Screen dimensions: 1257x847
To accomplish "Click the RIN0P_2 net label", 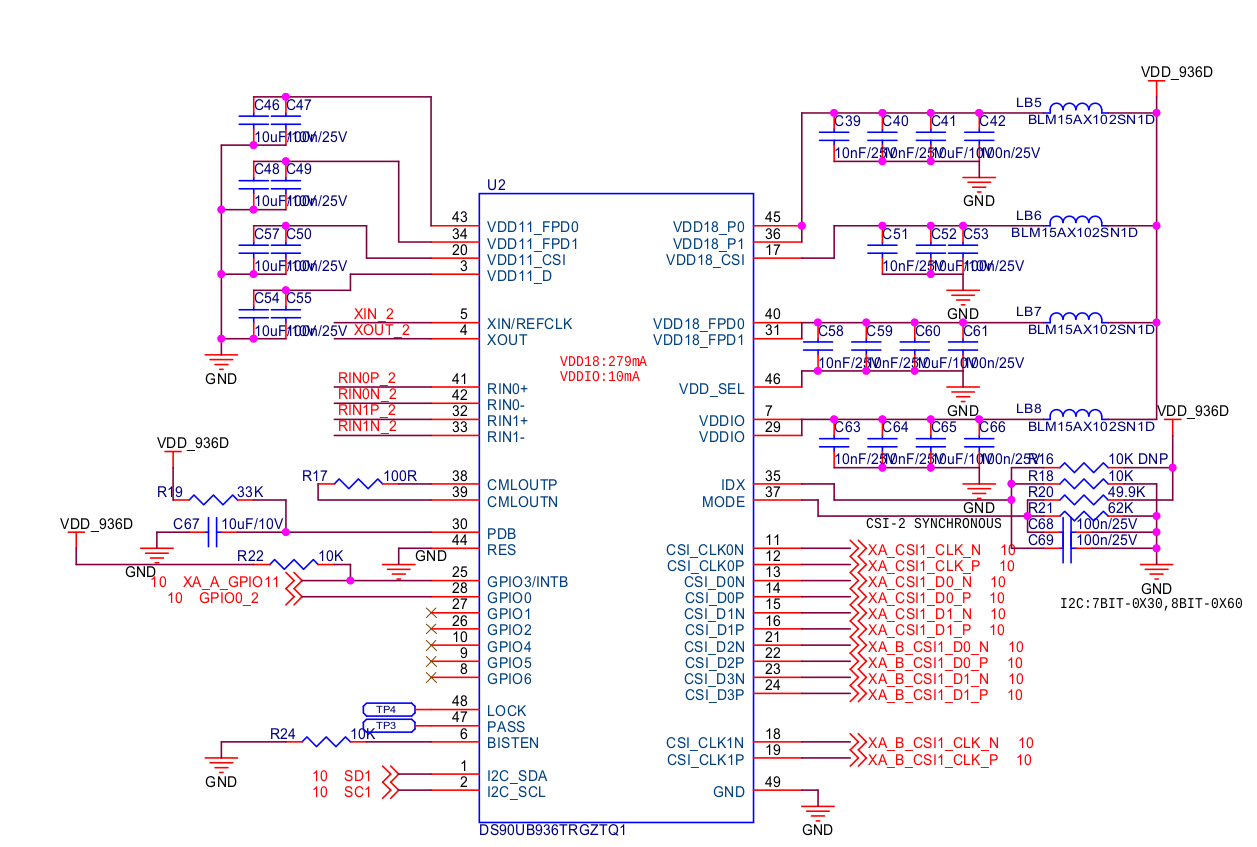I will point(367,378).
